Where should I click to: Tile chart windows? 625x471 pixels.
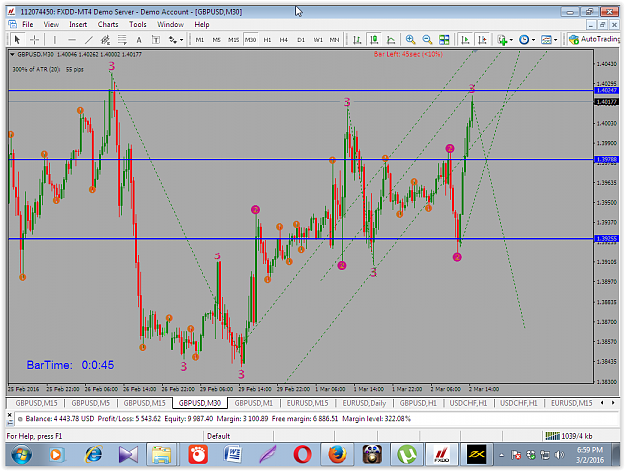(444, 39)
